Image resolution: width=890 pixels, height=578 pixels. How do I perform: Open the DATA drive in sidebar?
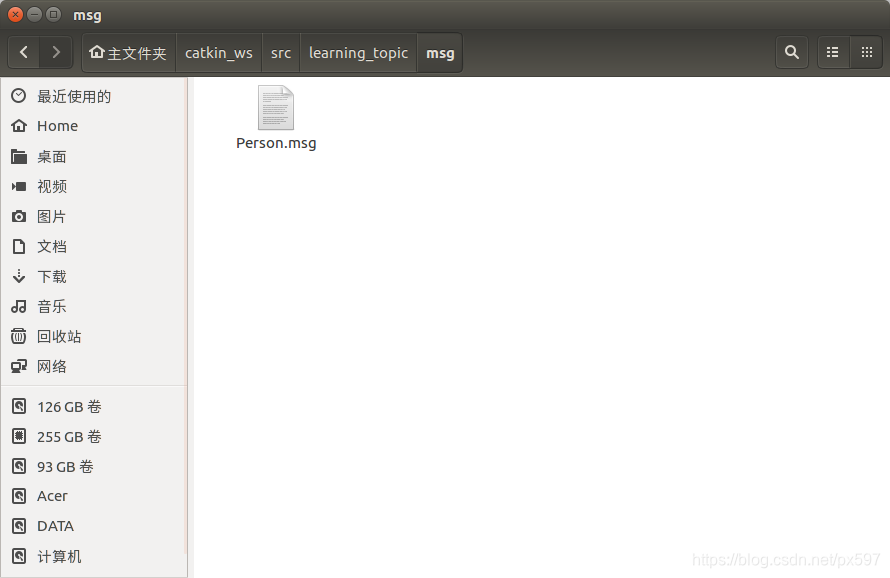[94, 526]
